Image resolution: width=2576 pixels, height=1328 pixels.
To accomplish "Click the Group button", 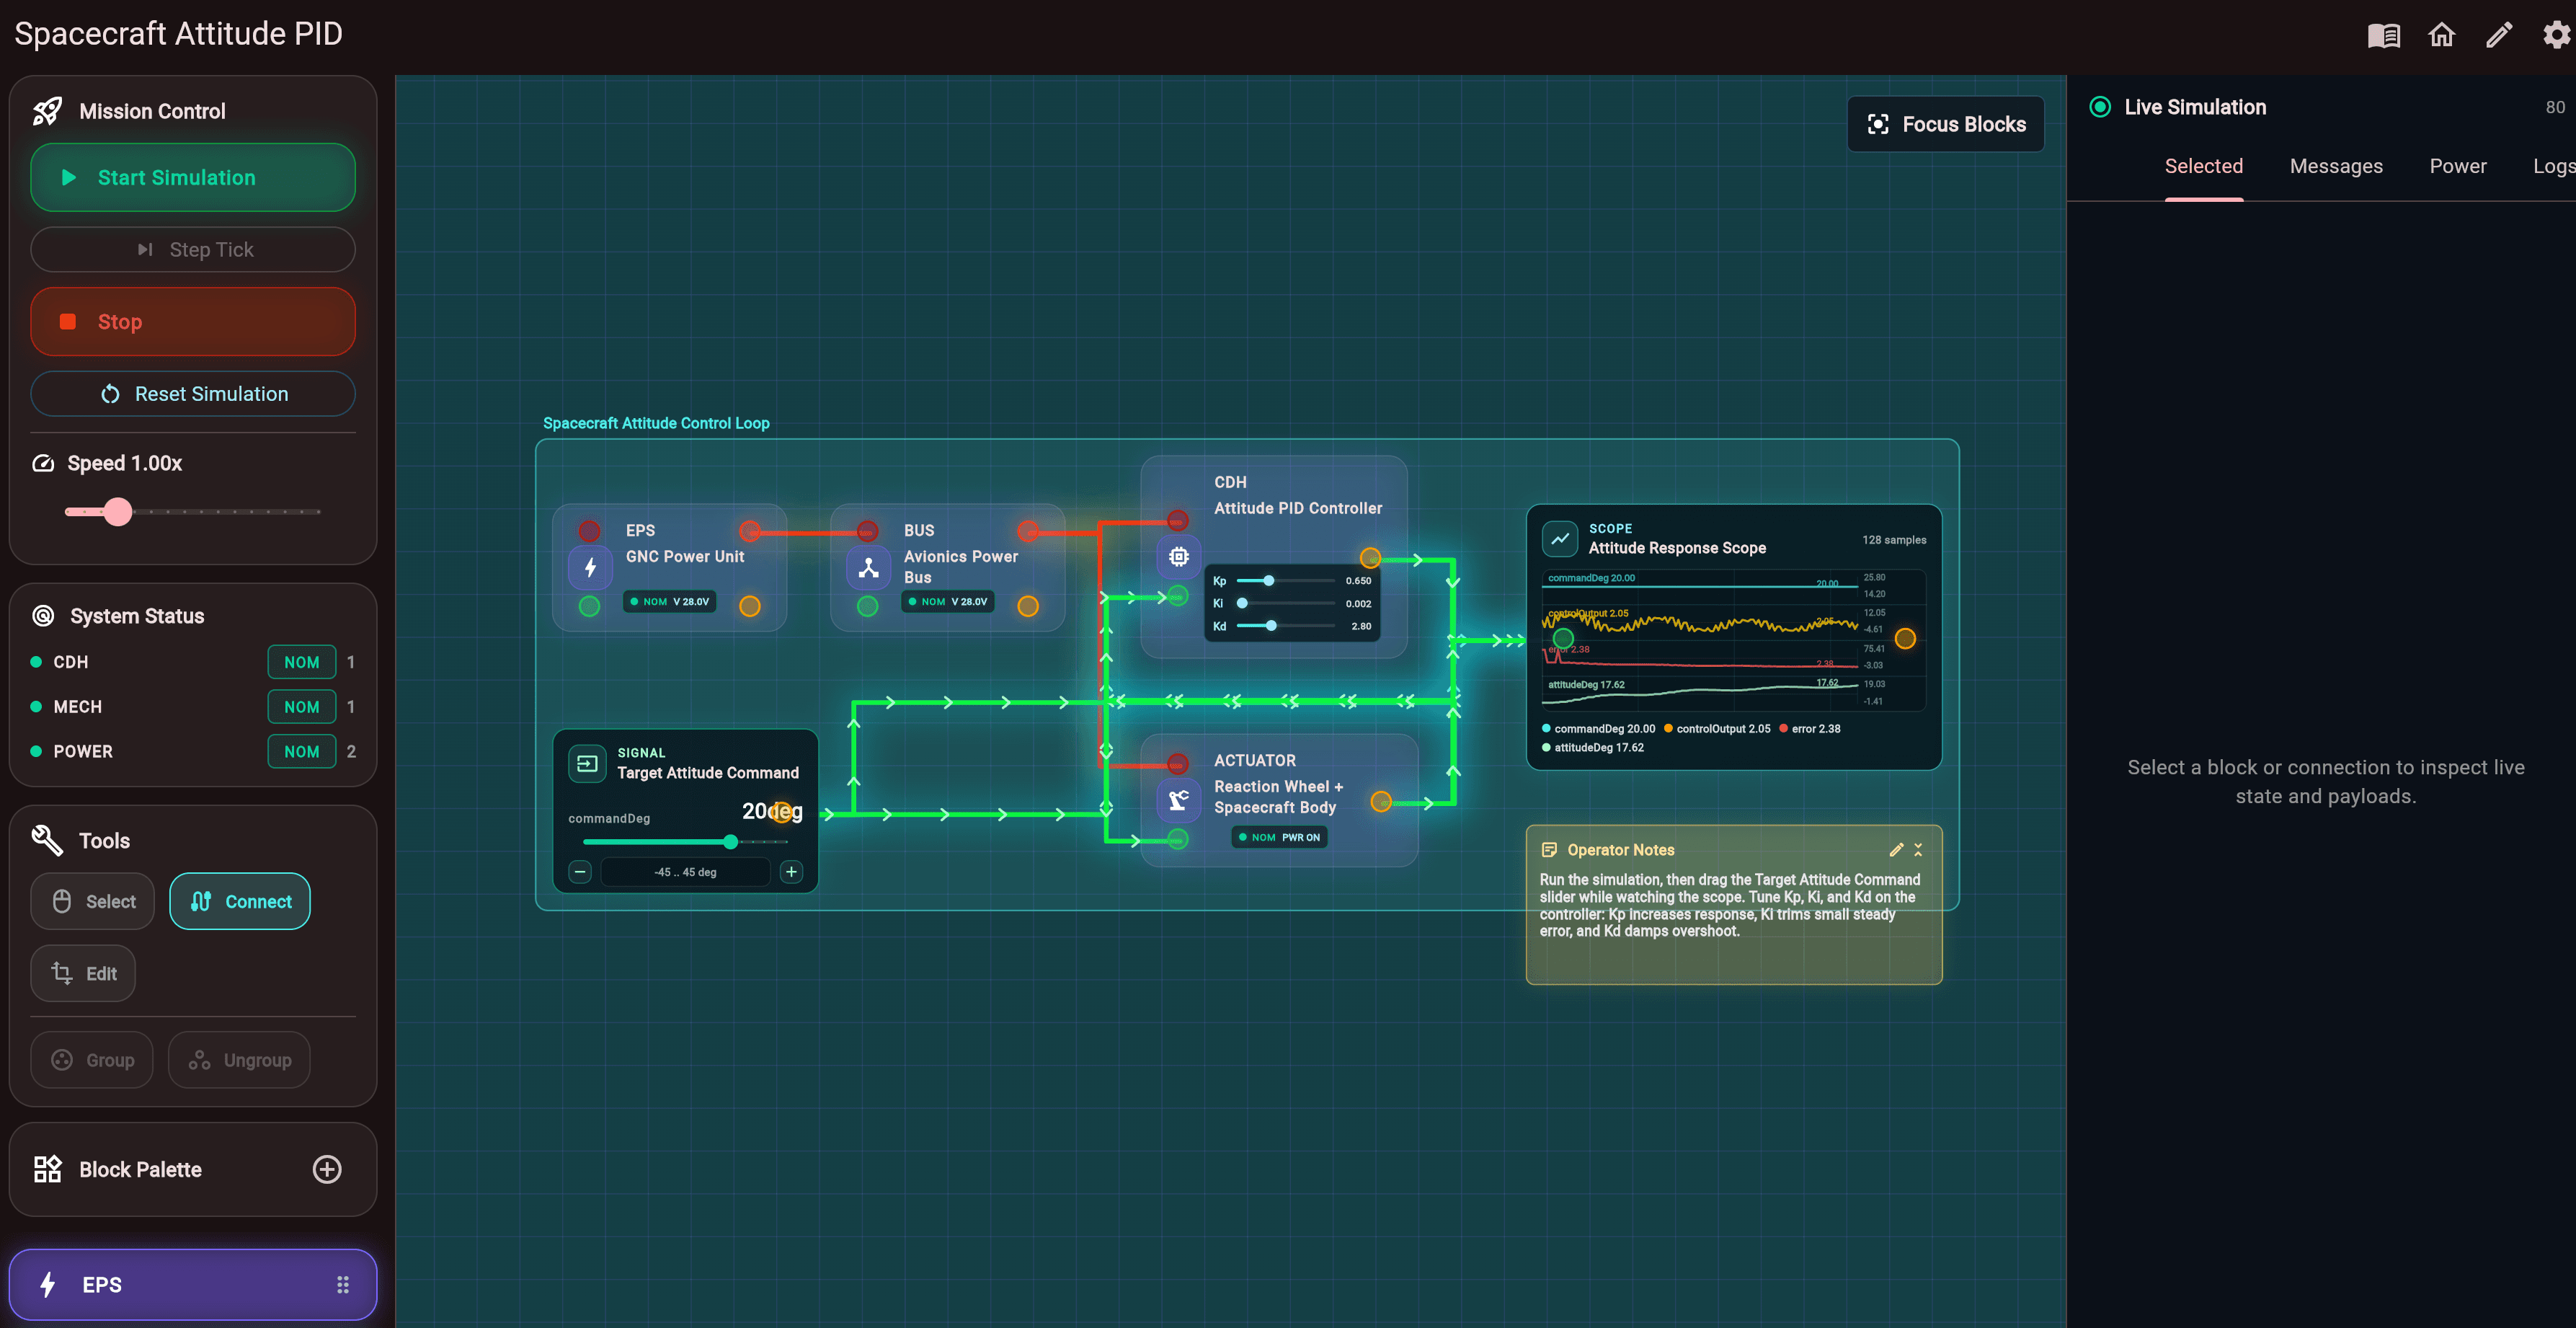I will pyautogui.click(x=92, y=1060).
